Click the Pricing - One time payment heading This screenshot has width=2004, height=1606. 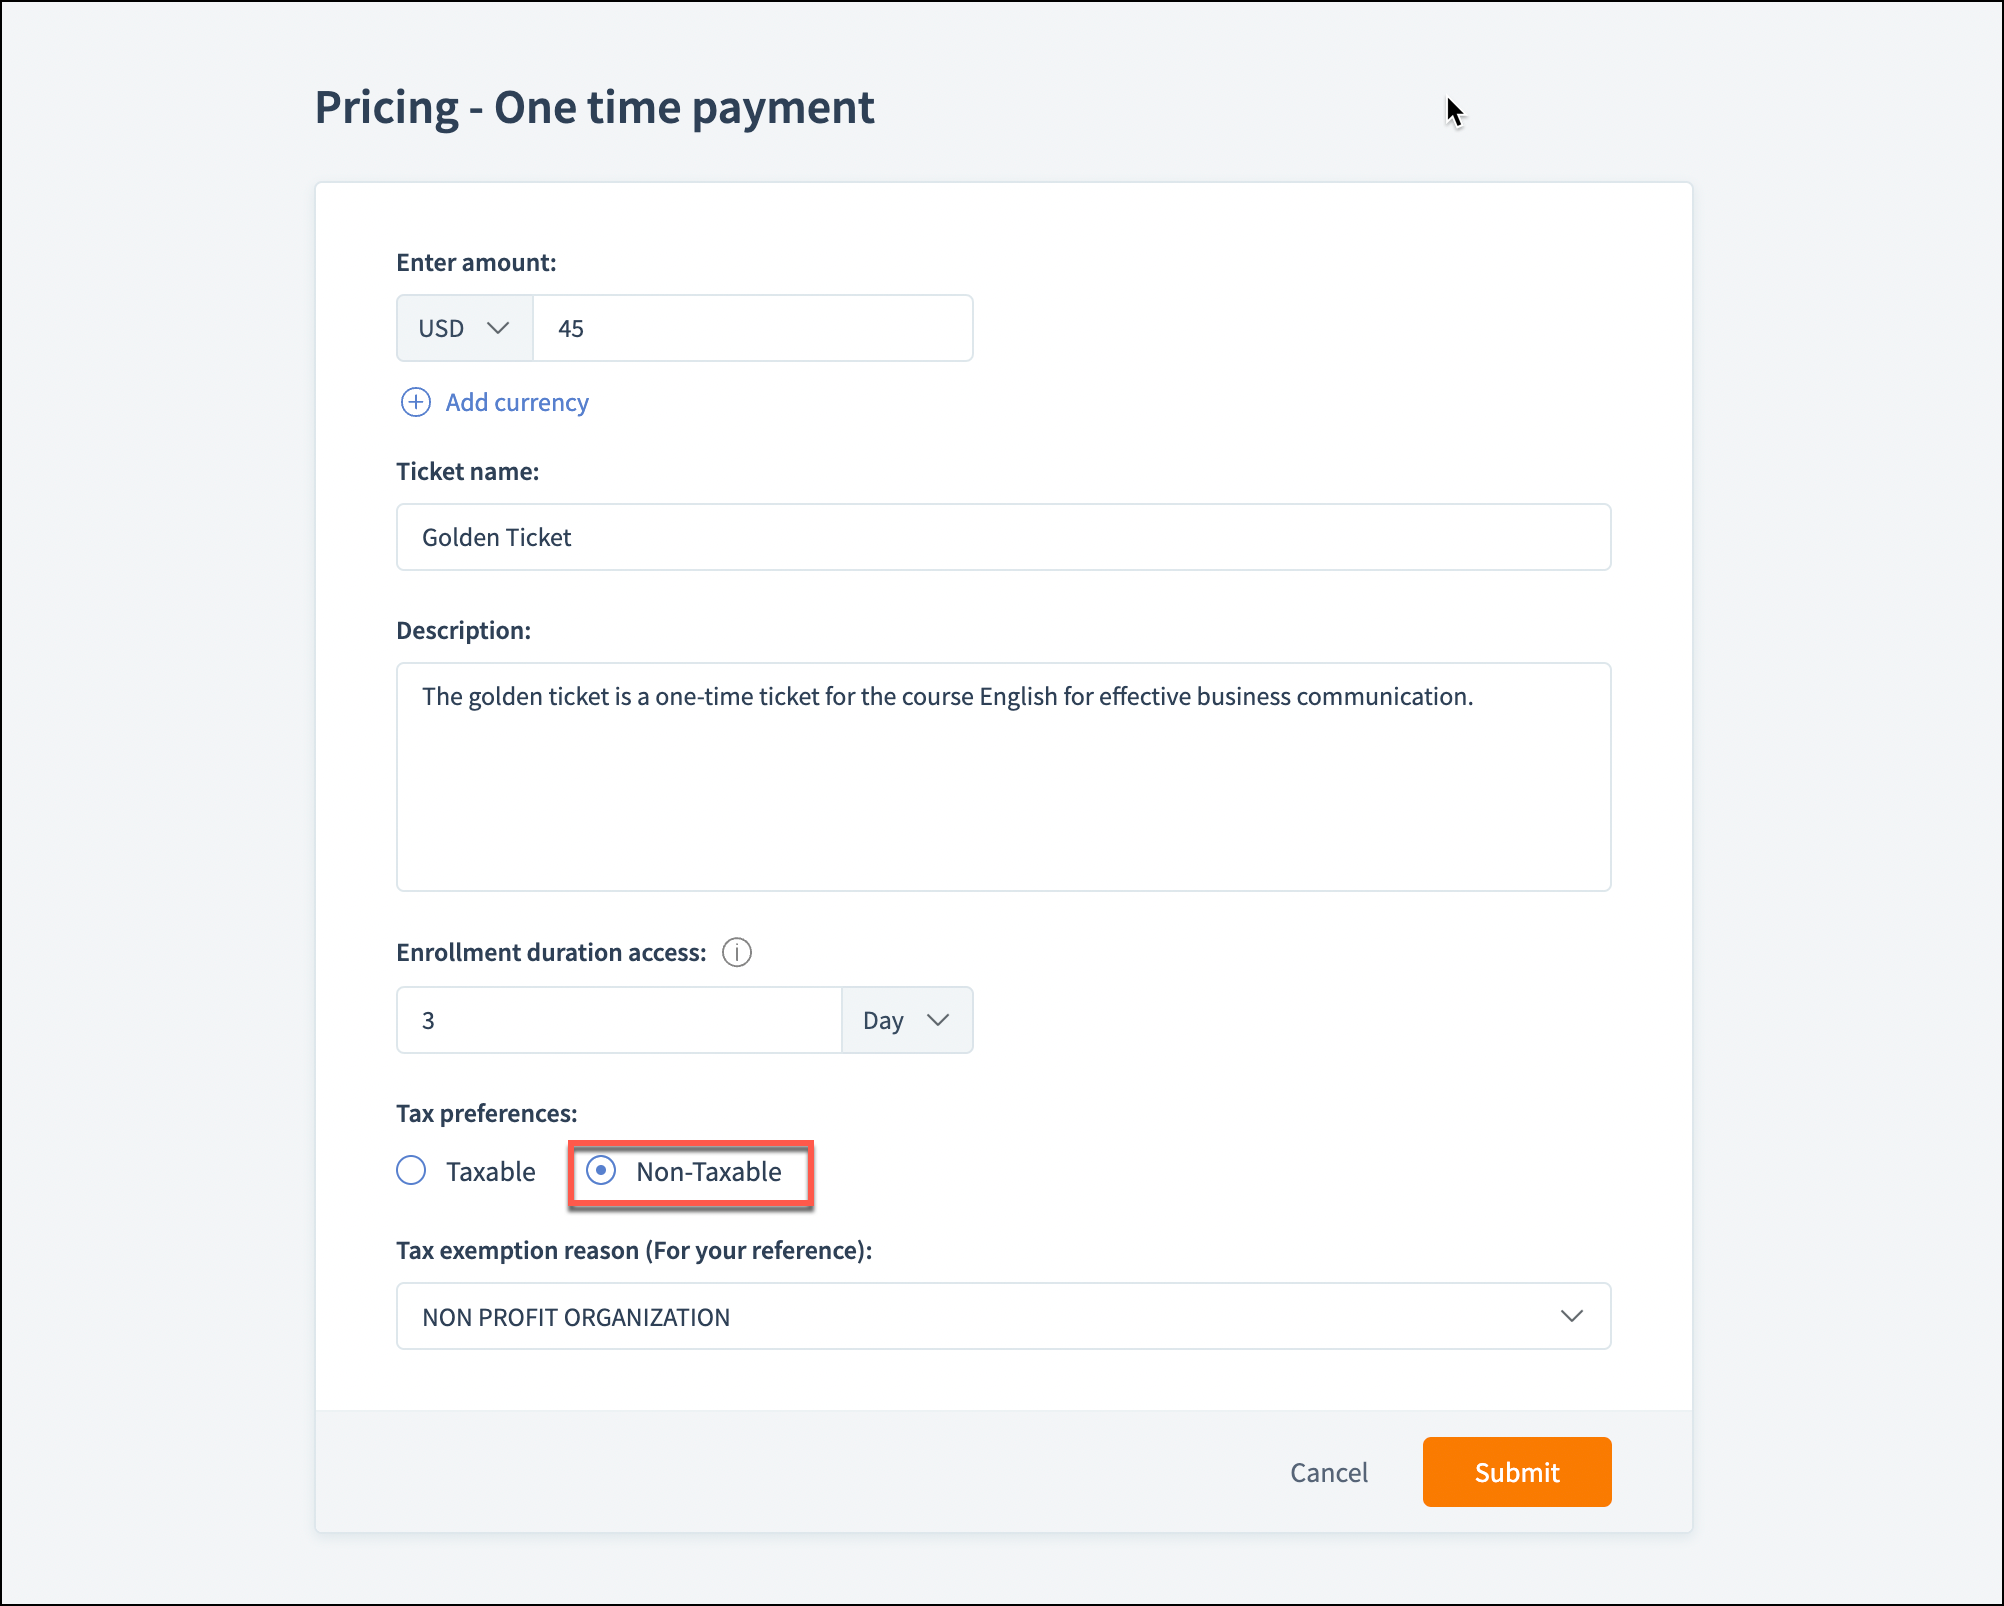(x=594, y=108)
